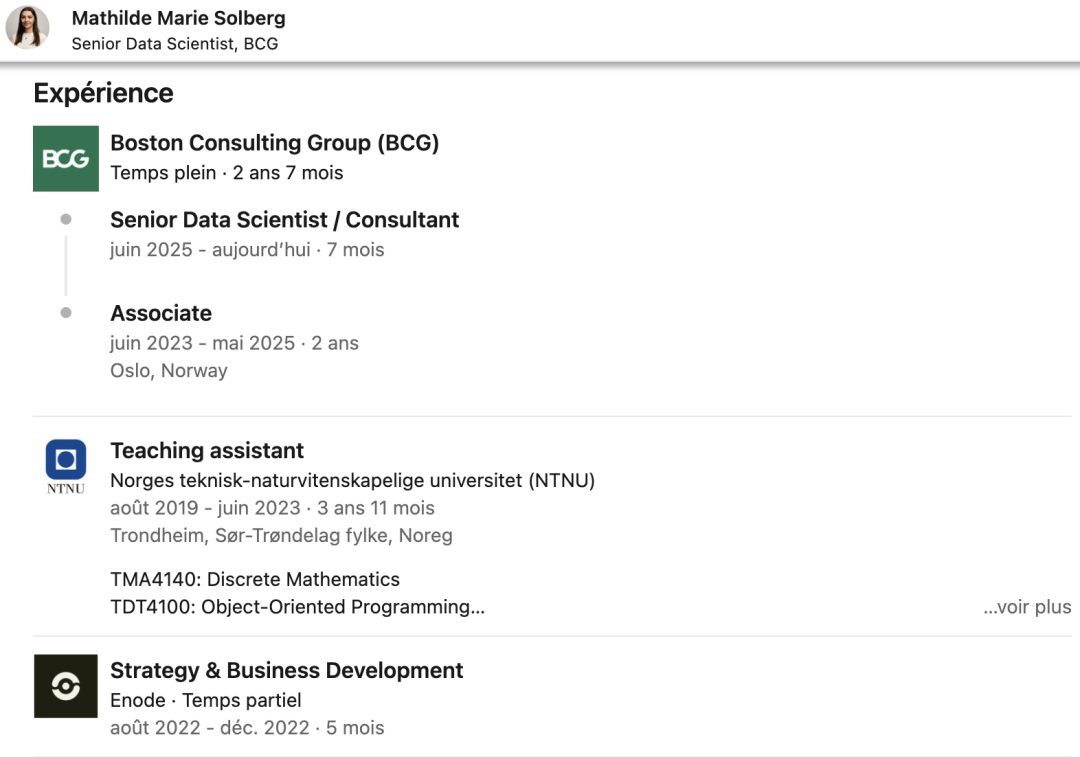Open the Teaching assistant position title
Image resolution: width=1080 pixels, height=757 pixels.
click(x=207, y=450)
